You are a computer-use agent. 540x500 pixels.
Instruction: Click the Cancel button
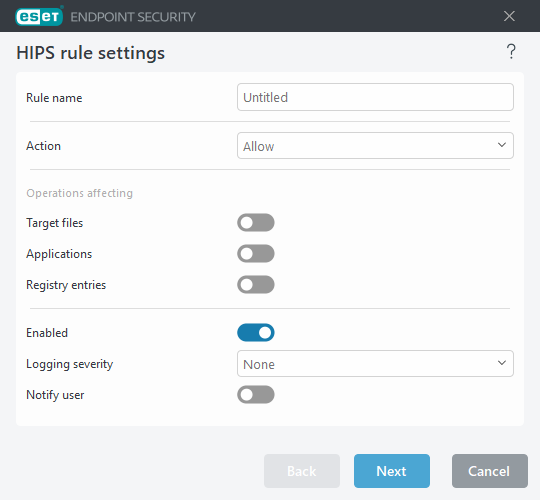tap(489, 471)
